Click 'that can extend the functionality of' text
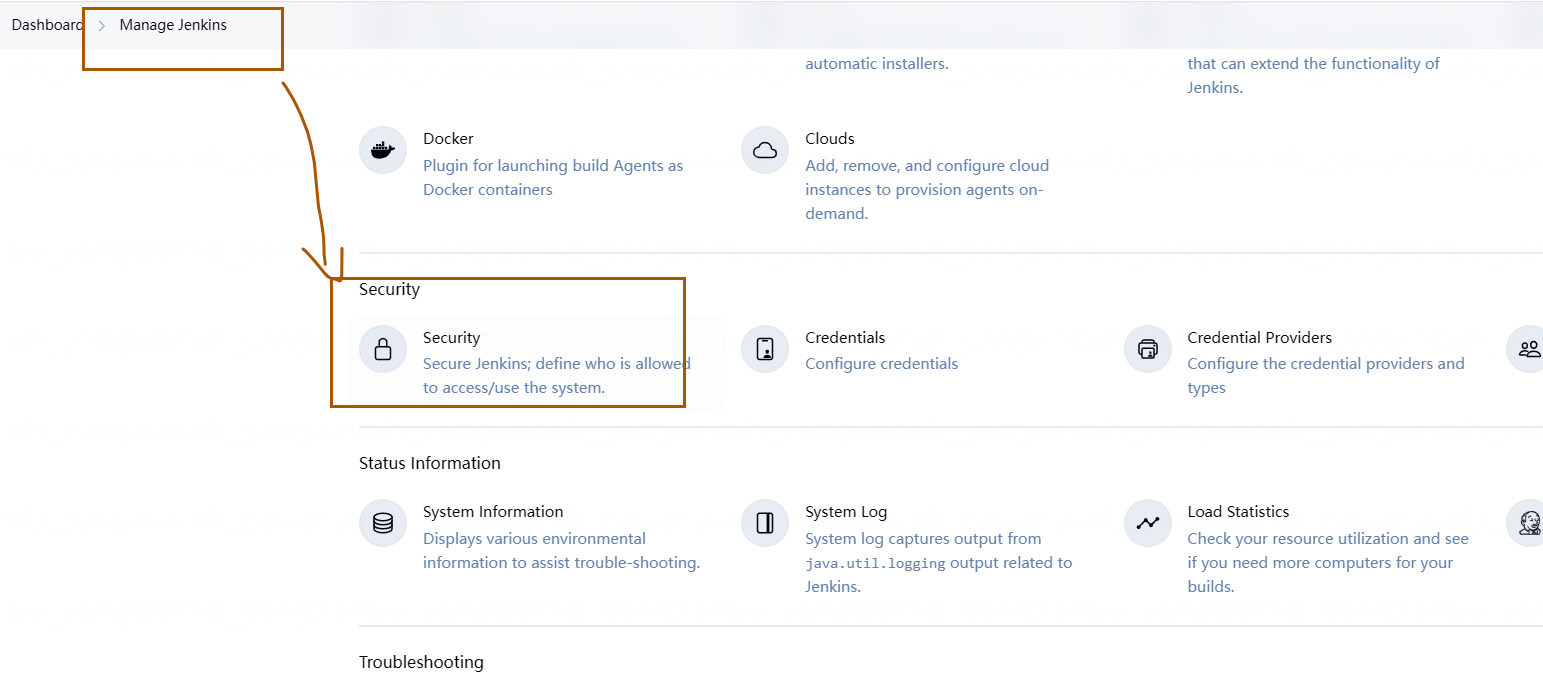 (1313, 63)
